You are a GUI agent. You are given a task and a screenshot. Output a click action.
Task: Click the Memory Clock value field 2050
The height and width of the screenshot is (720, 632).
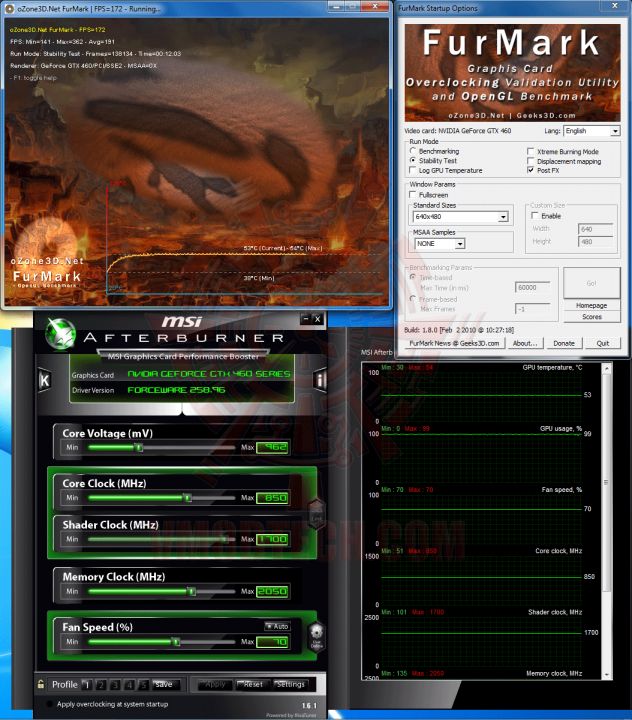(272, 591)
